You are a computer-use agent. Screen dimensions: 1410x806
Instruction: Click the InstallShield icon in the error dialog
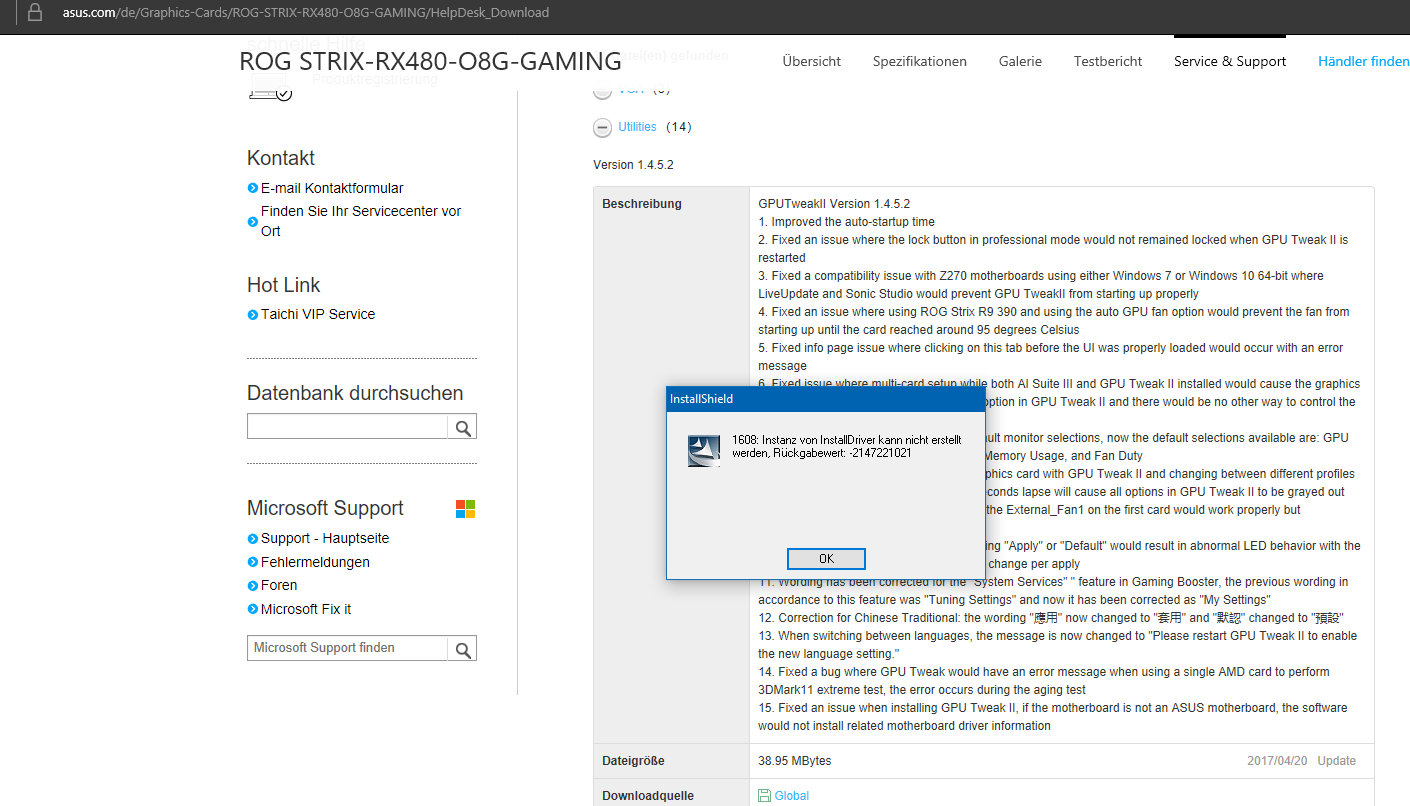pos(704,451)
